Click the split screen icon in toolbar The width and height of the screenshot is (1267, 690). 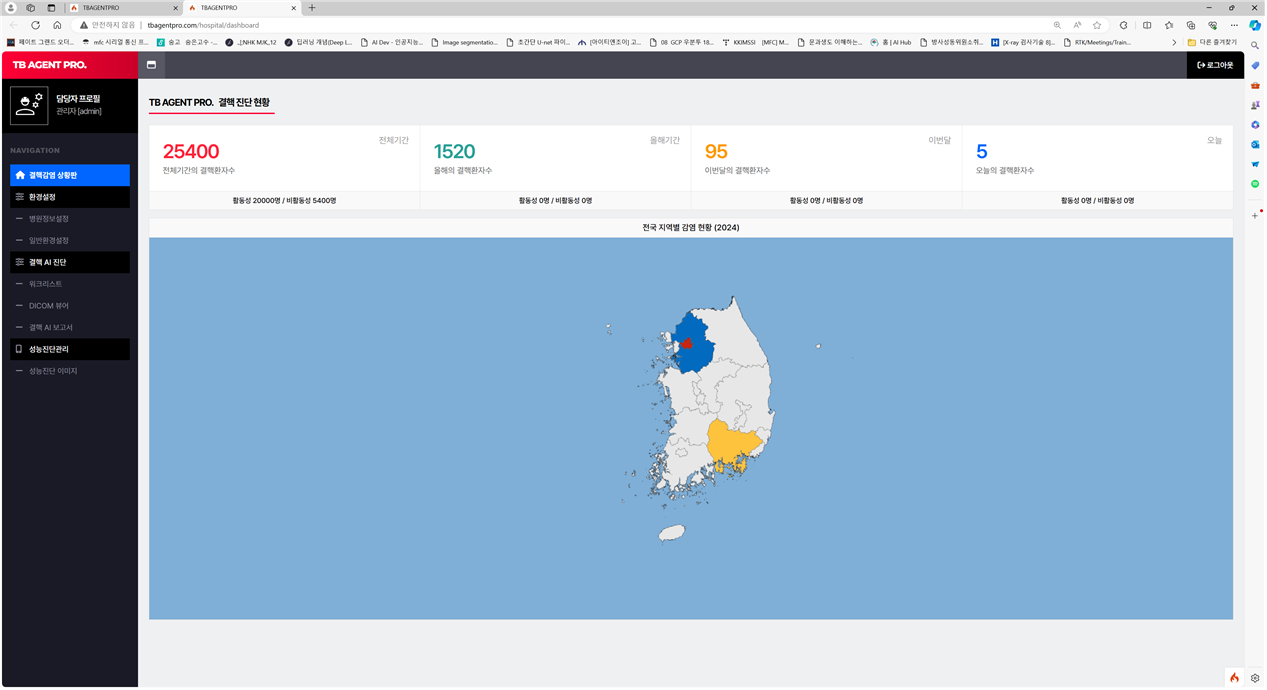click(x=1147, y=25)
